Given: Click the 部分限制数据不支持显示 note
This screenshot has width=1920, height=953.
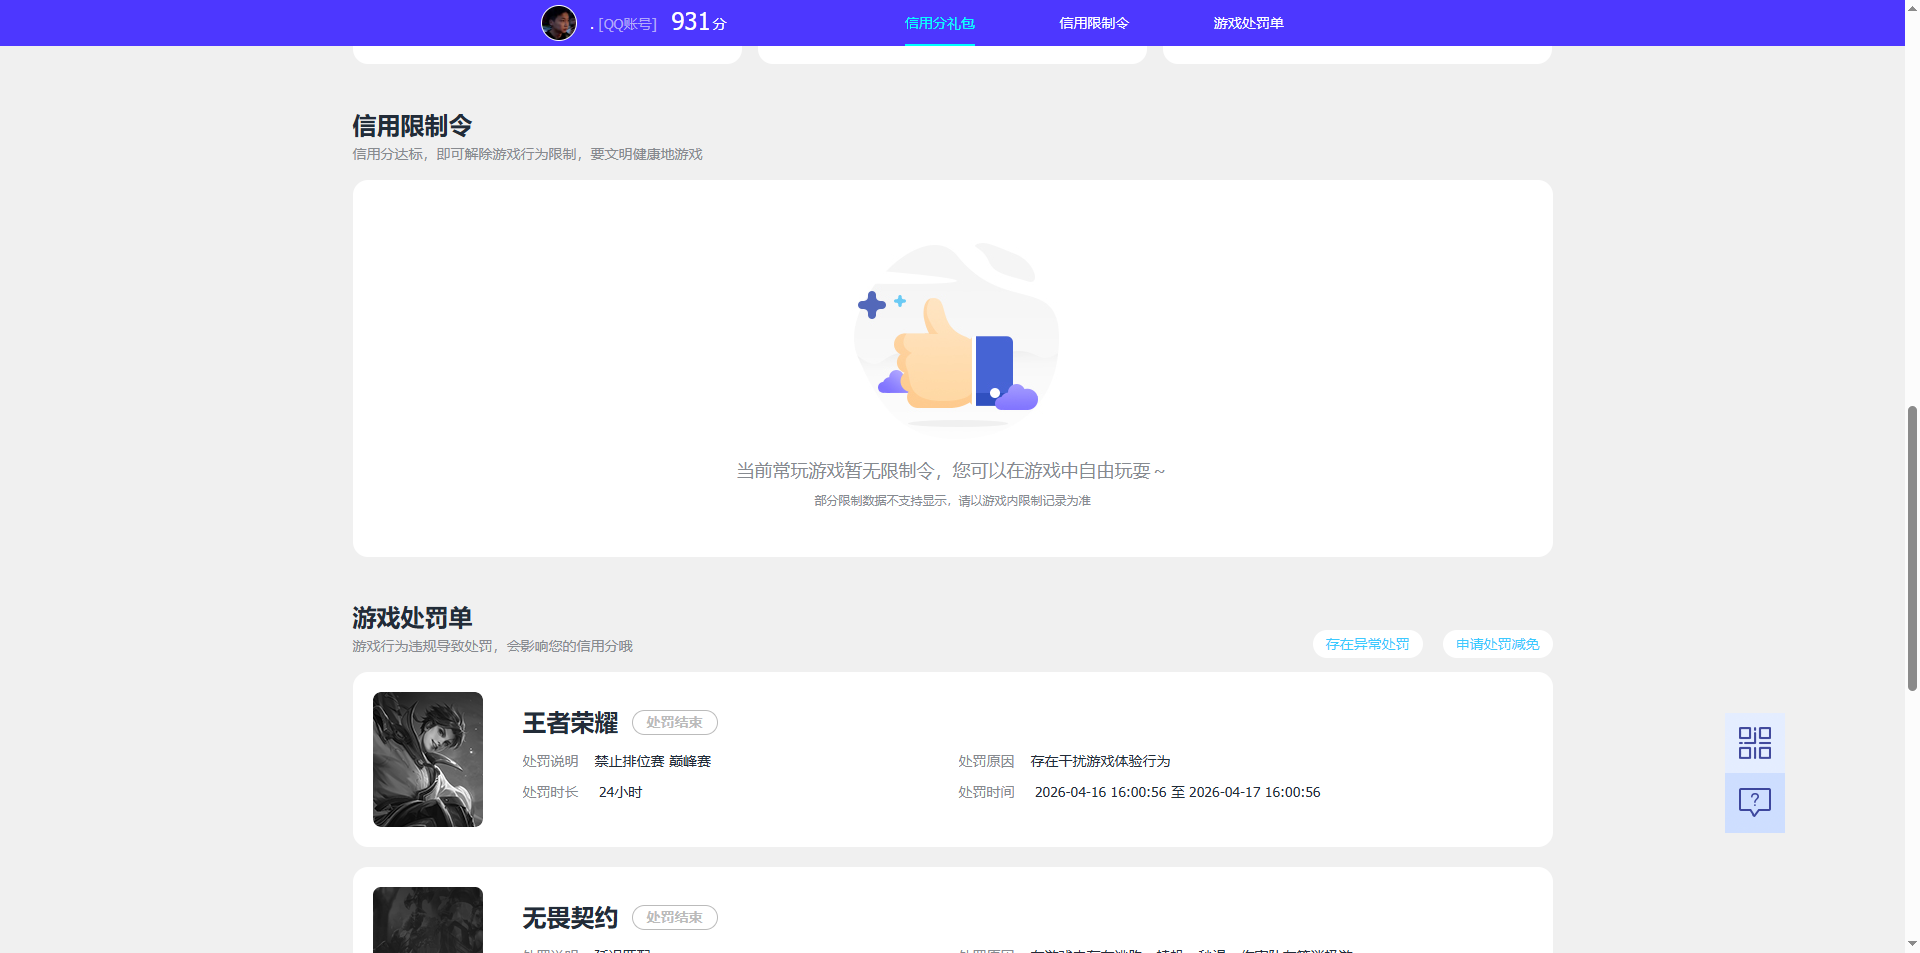Looking at the screenshot, I should pos(952,501).
